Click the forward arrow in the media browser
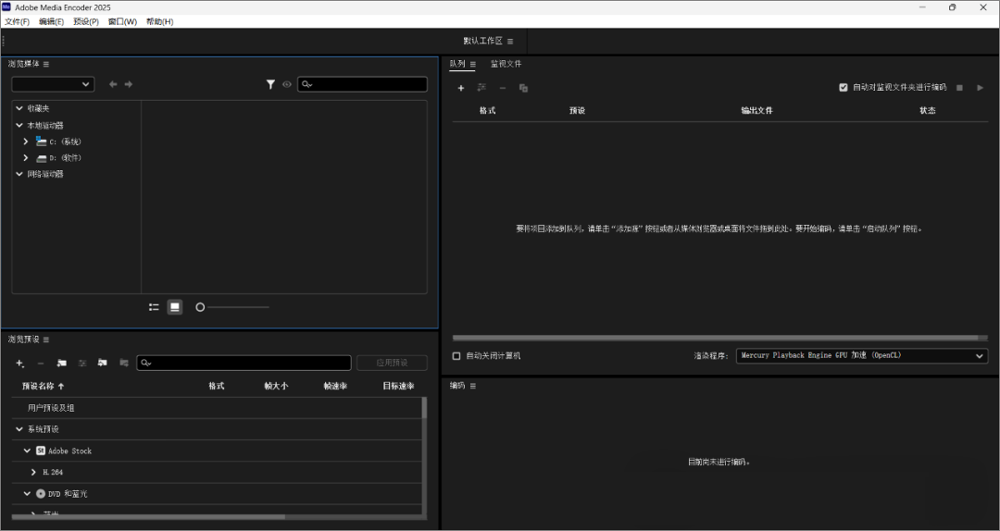Viewport: 1000px width, 531px height. point(128,84)
